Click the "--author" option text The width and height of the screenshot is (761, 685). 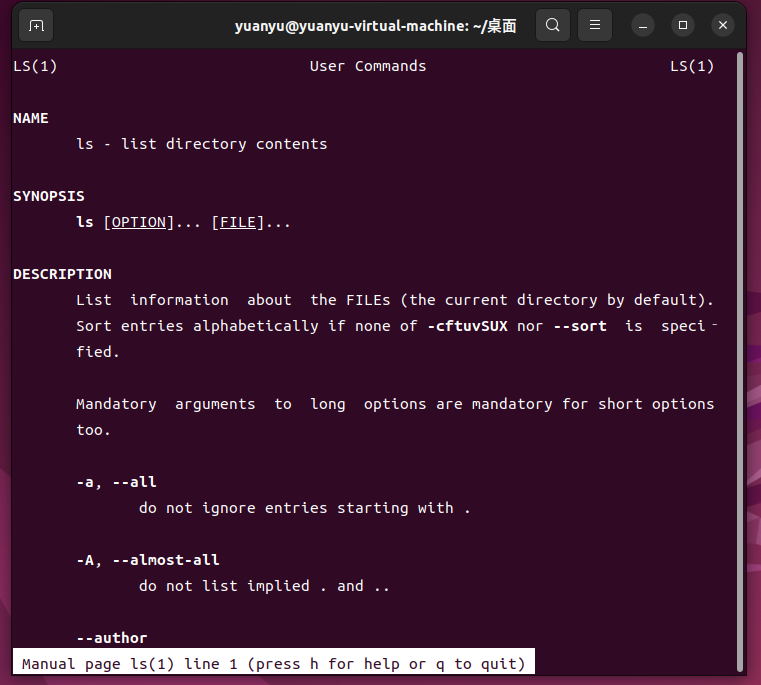[112, 638]
